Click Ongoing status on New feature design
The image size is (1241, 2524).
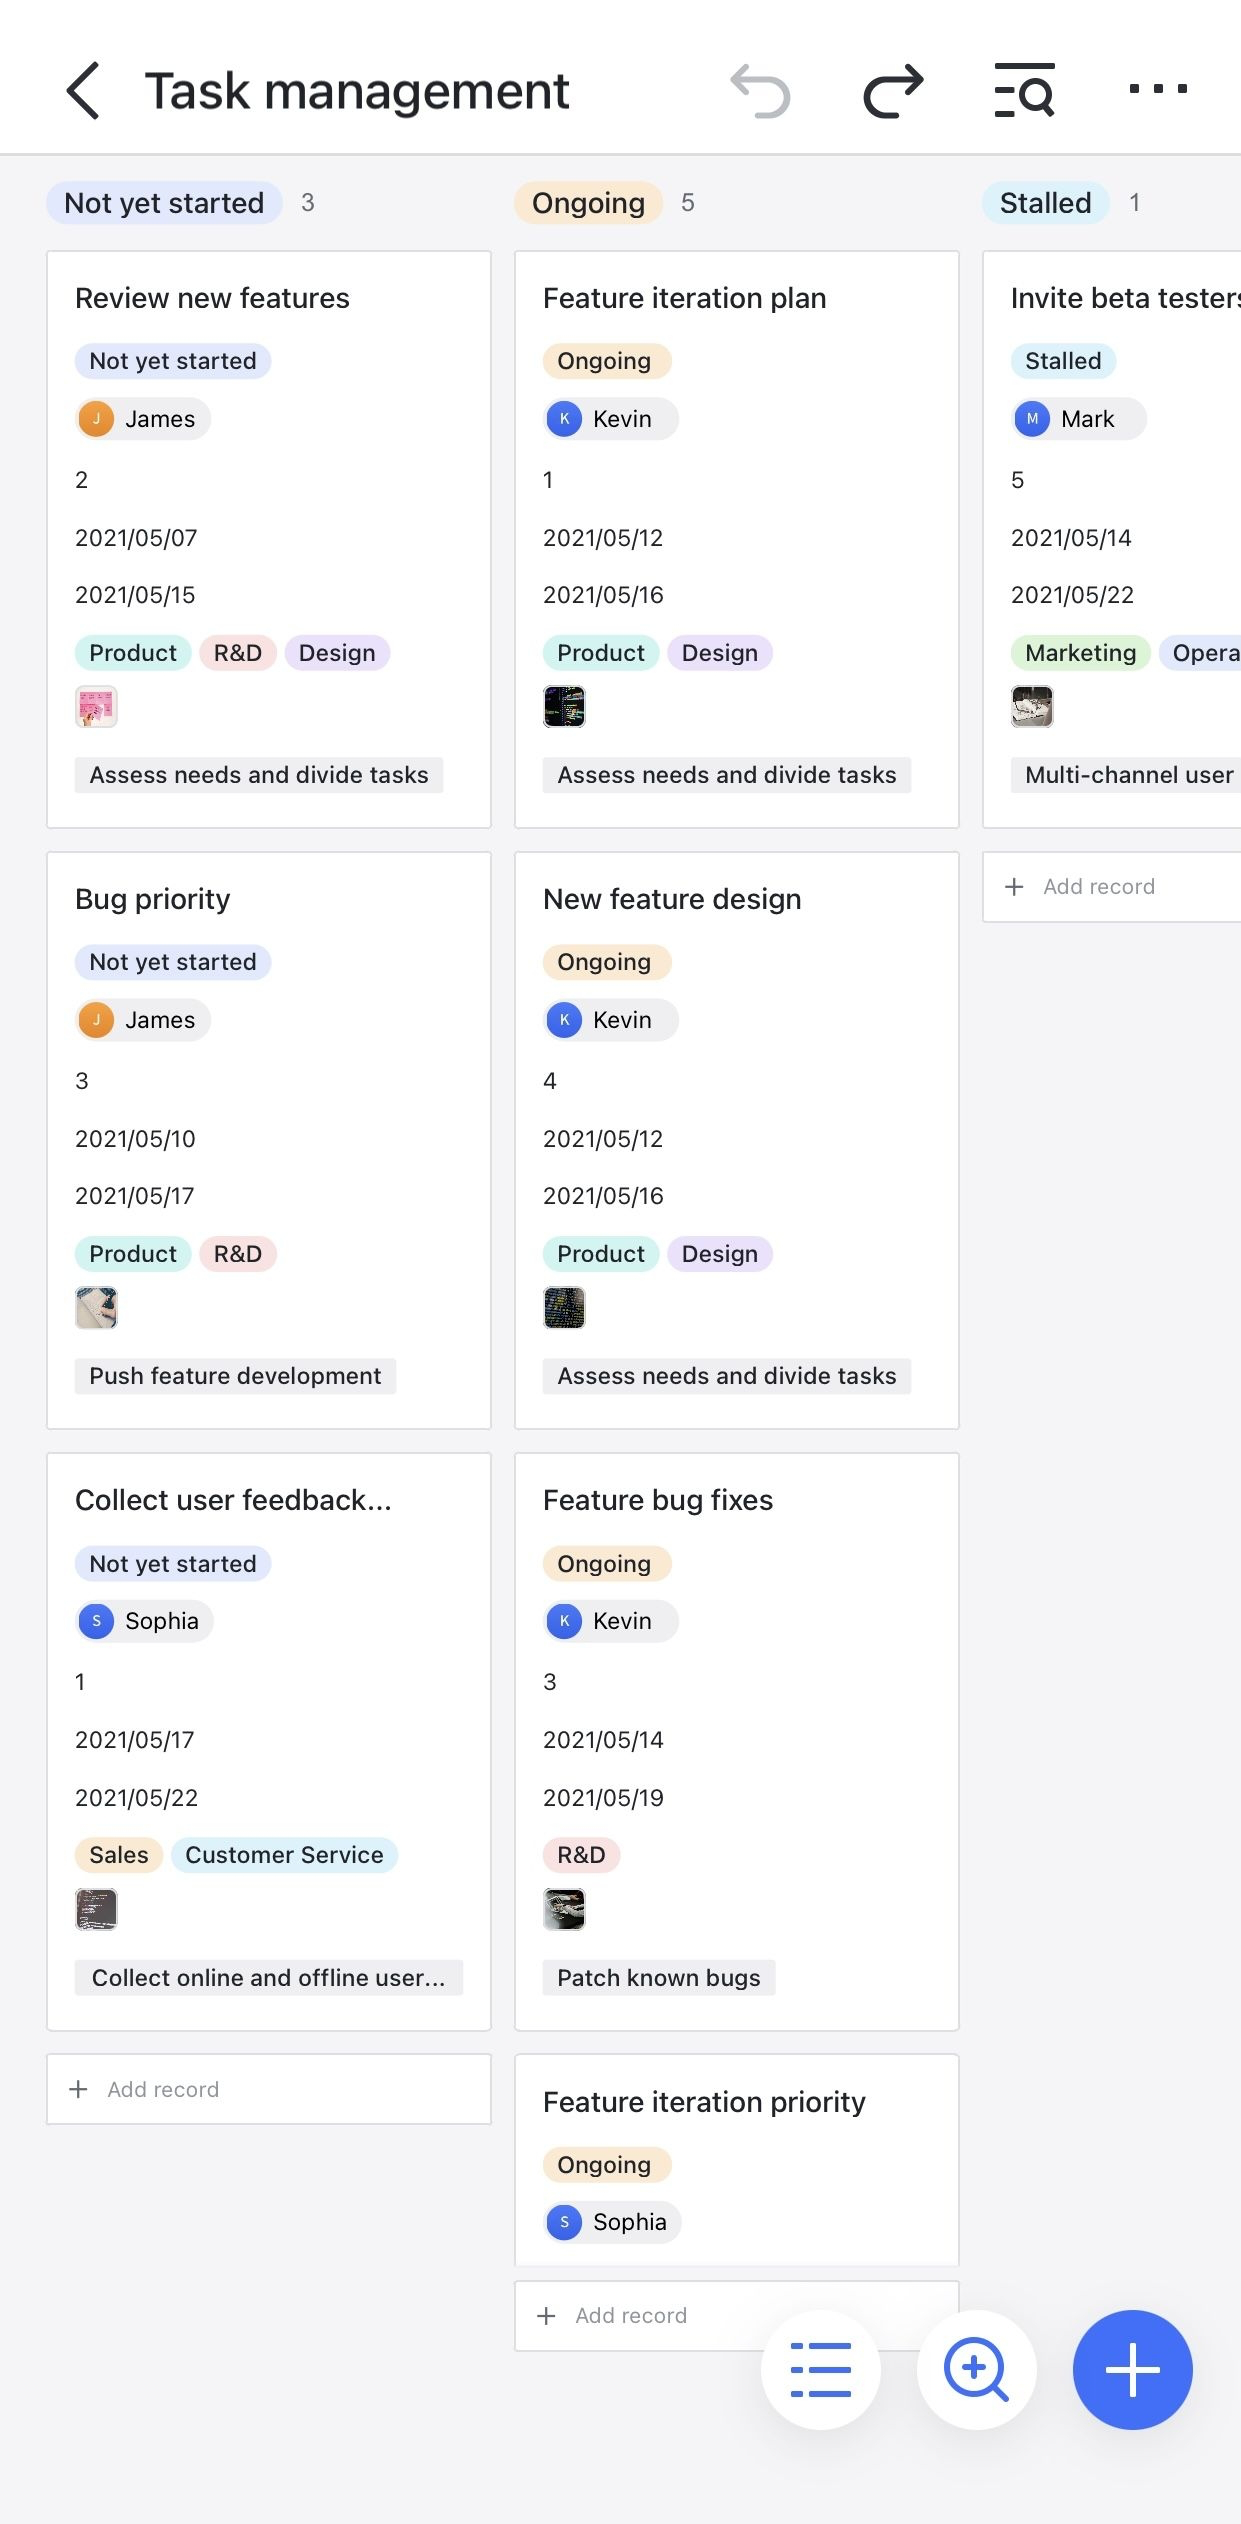coord(604,962)
